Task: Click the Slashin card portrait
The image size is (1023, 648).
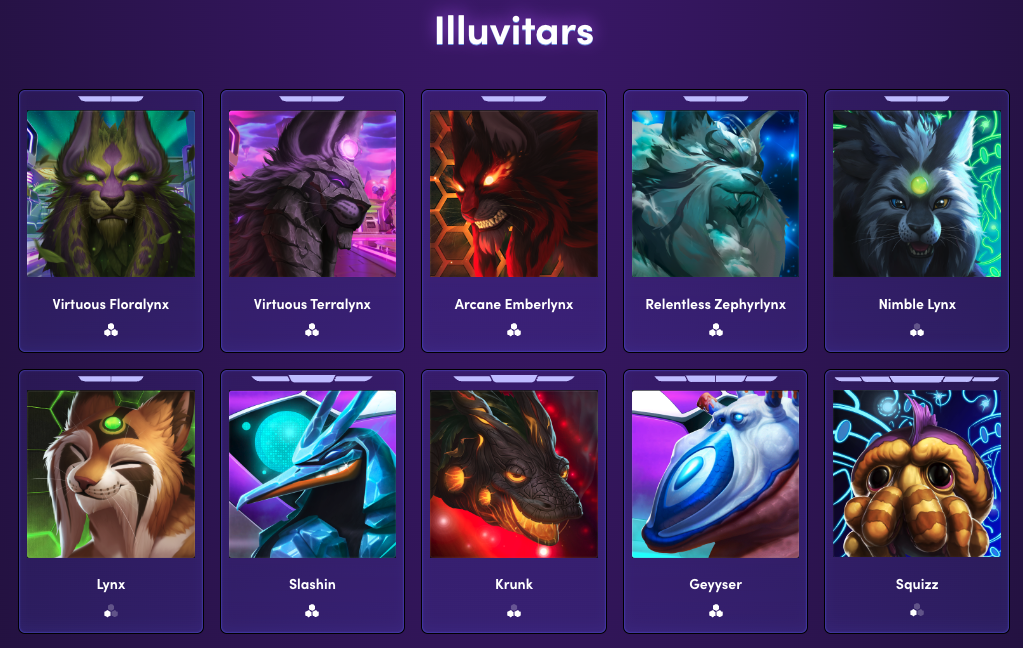Action: click(x=313, y=474)
